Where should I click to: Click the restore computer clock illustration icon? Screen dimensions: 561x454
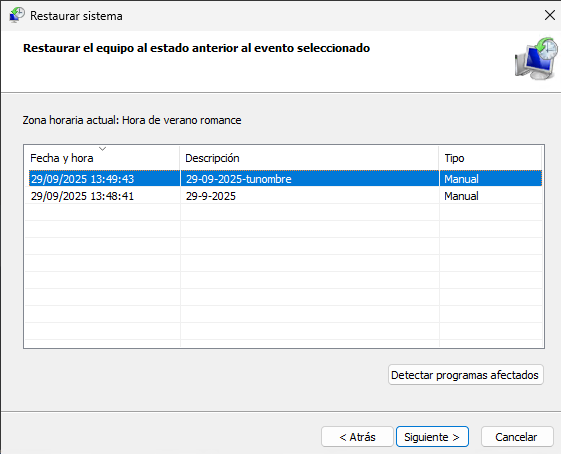click(536, 58)
